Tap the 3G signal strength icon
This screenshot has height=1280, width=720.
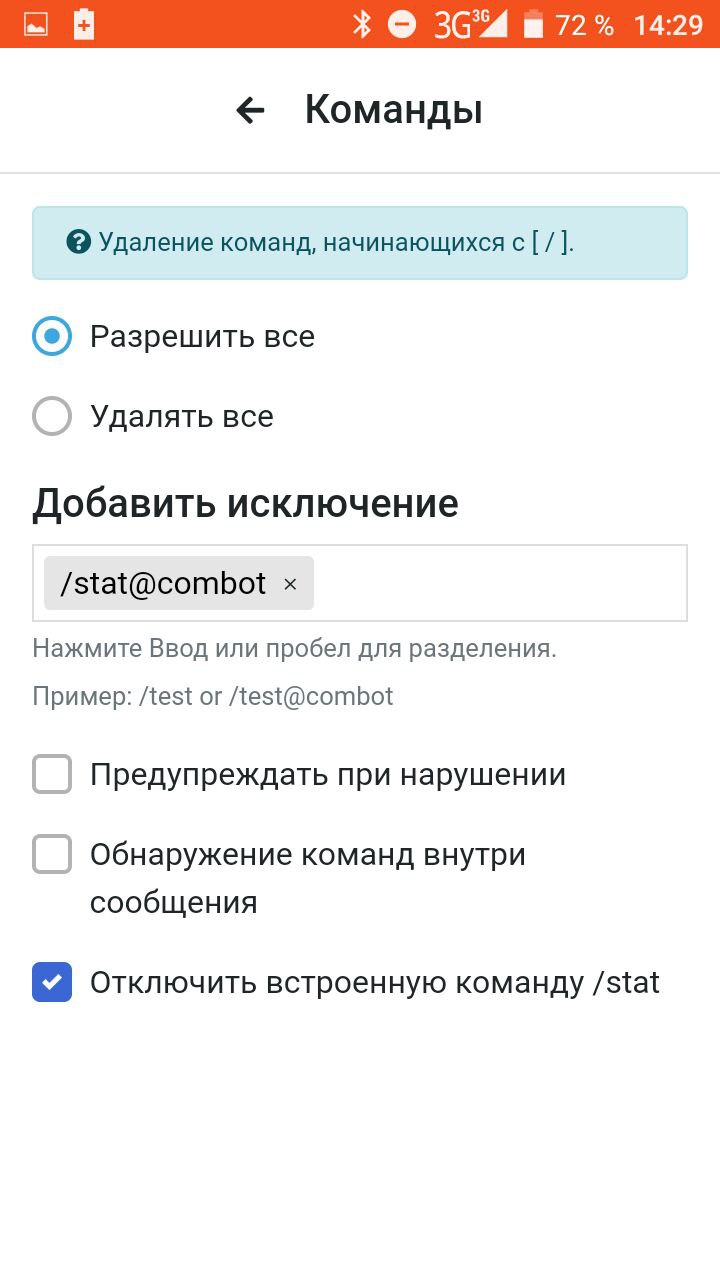coord(470,24)
